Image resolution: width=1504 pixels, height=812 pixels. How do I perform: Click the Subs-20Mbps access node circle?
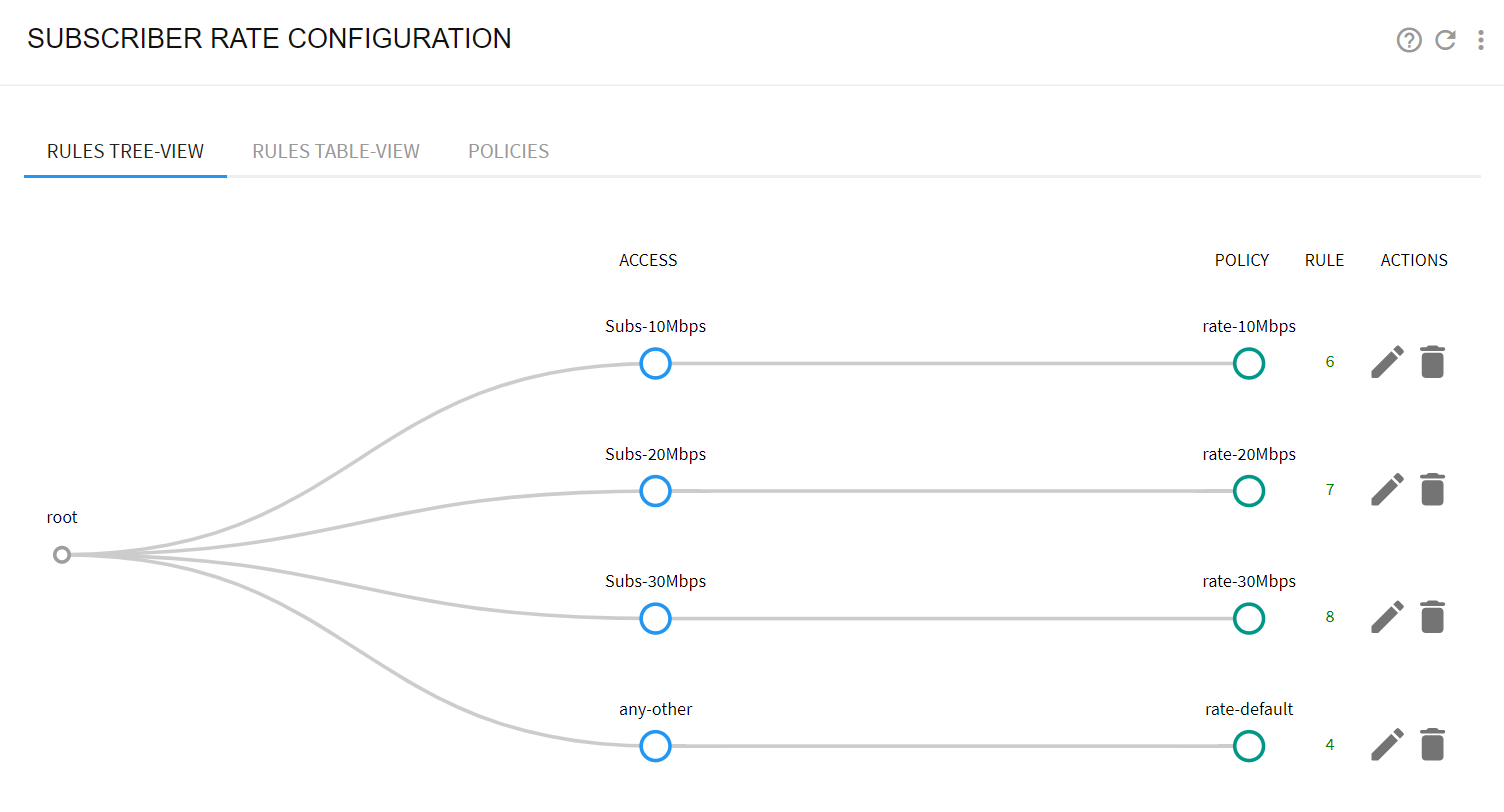click(x=655, y=491)
